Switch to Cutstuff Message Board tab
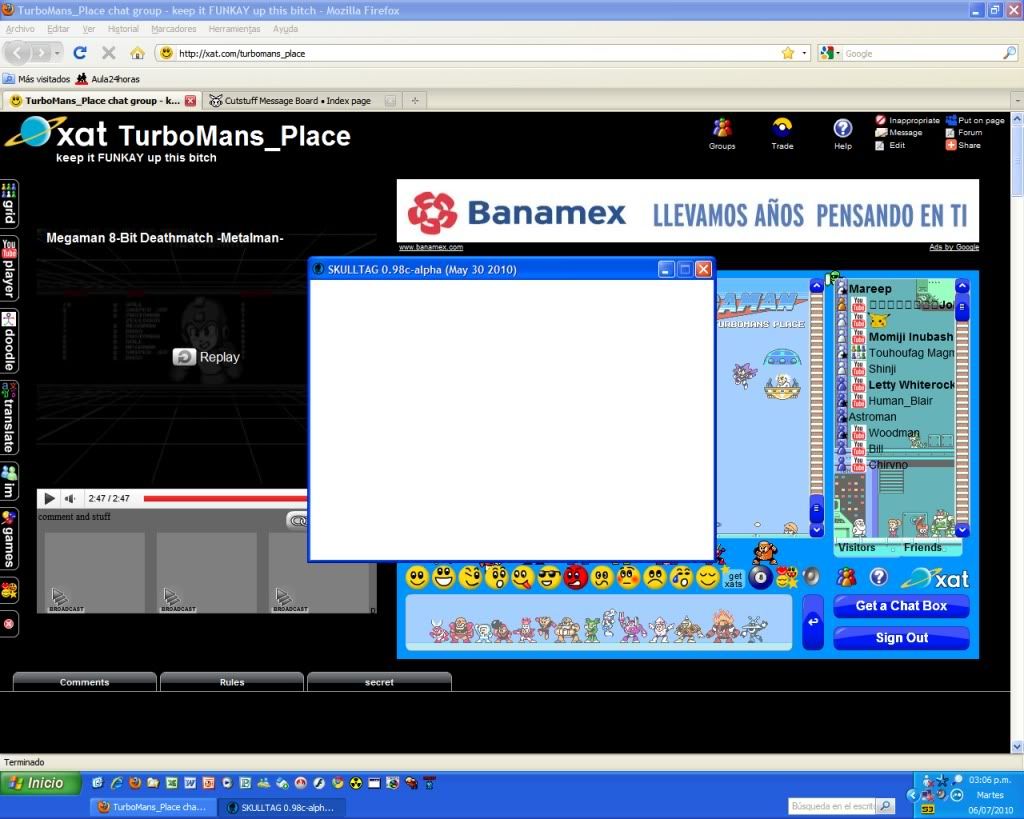This screenshot has height=819, width=1024. click(x=297, y=101)
